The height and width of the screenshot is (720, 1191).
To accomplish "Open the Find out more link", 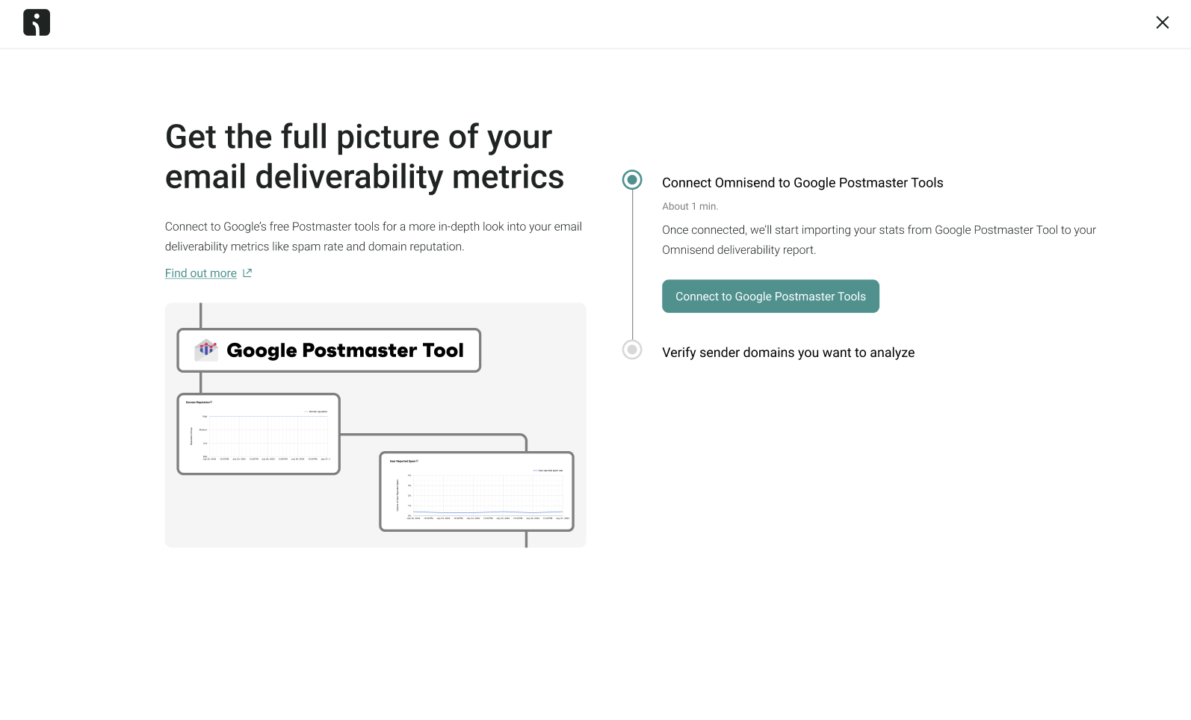I will (x=201, y=273).
